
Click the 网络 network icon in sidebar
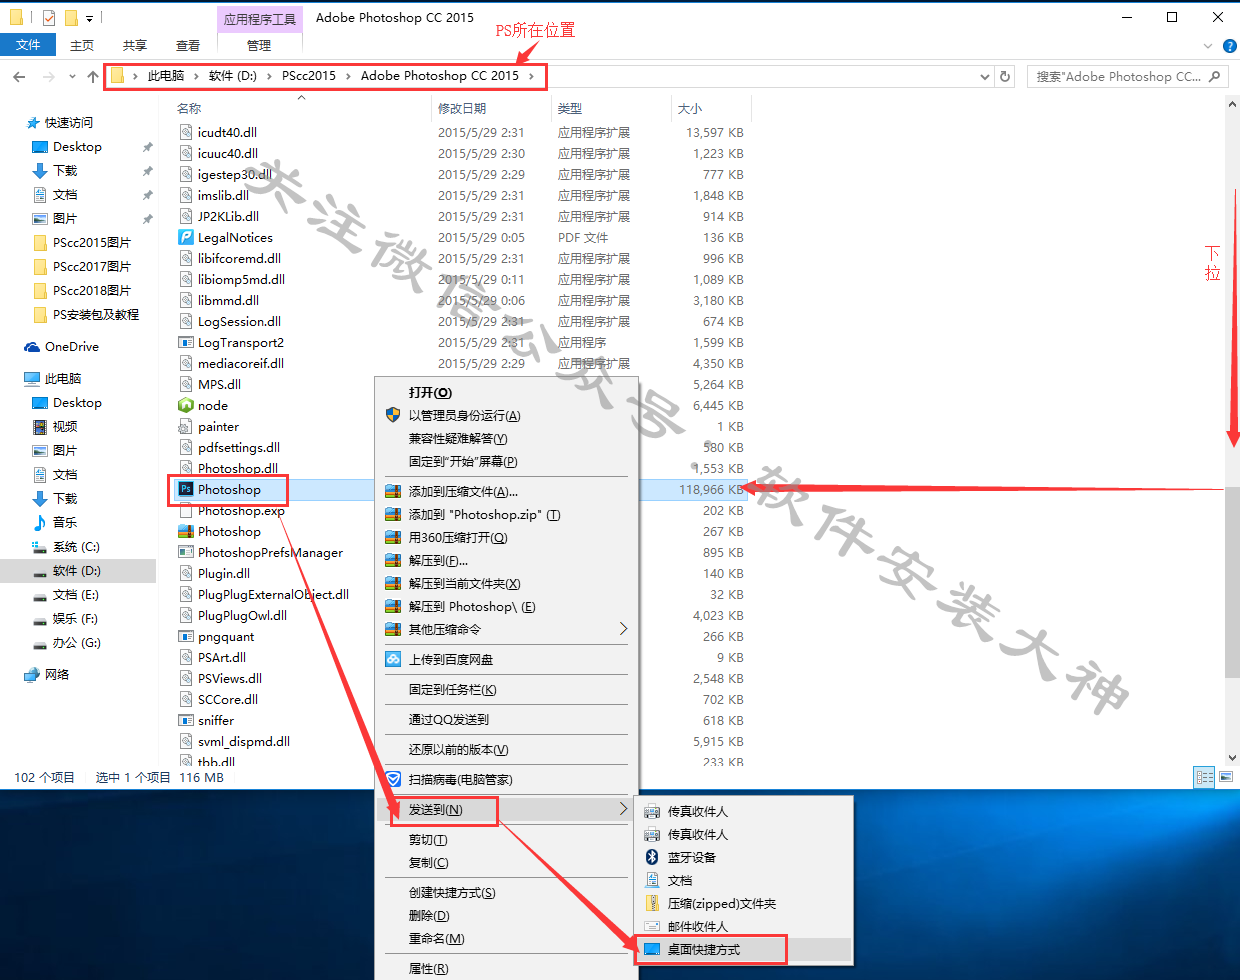32,675
